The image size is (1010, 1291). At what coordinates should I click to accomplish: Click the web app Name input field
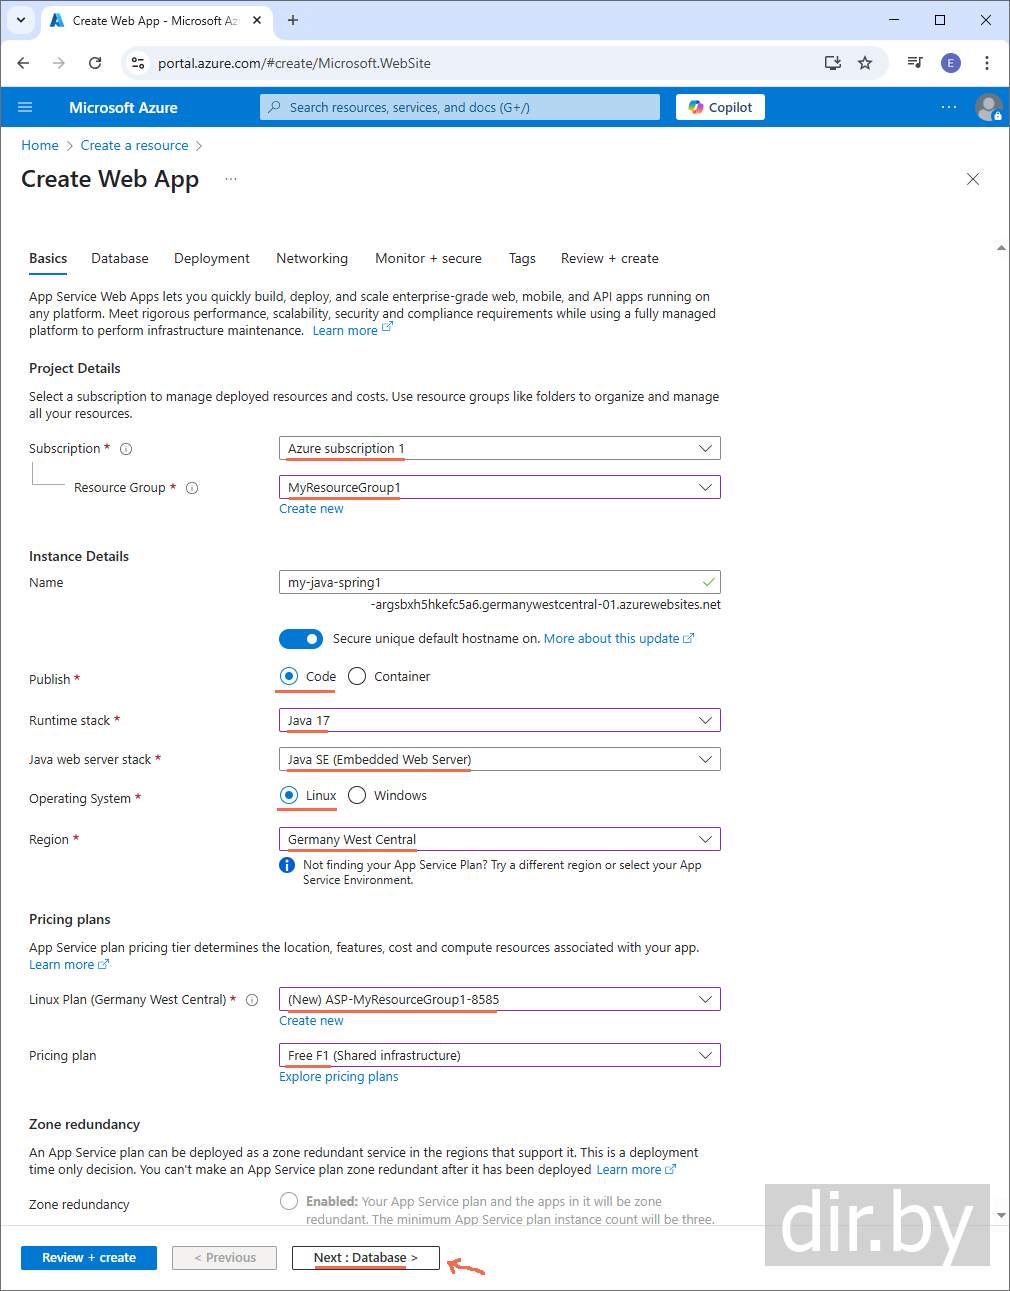click(490, 582)
